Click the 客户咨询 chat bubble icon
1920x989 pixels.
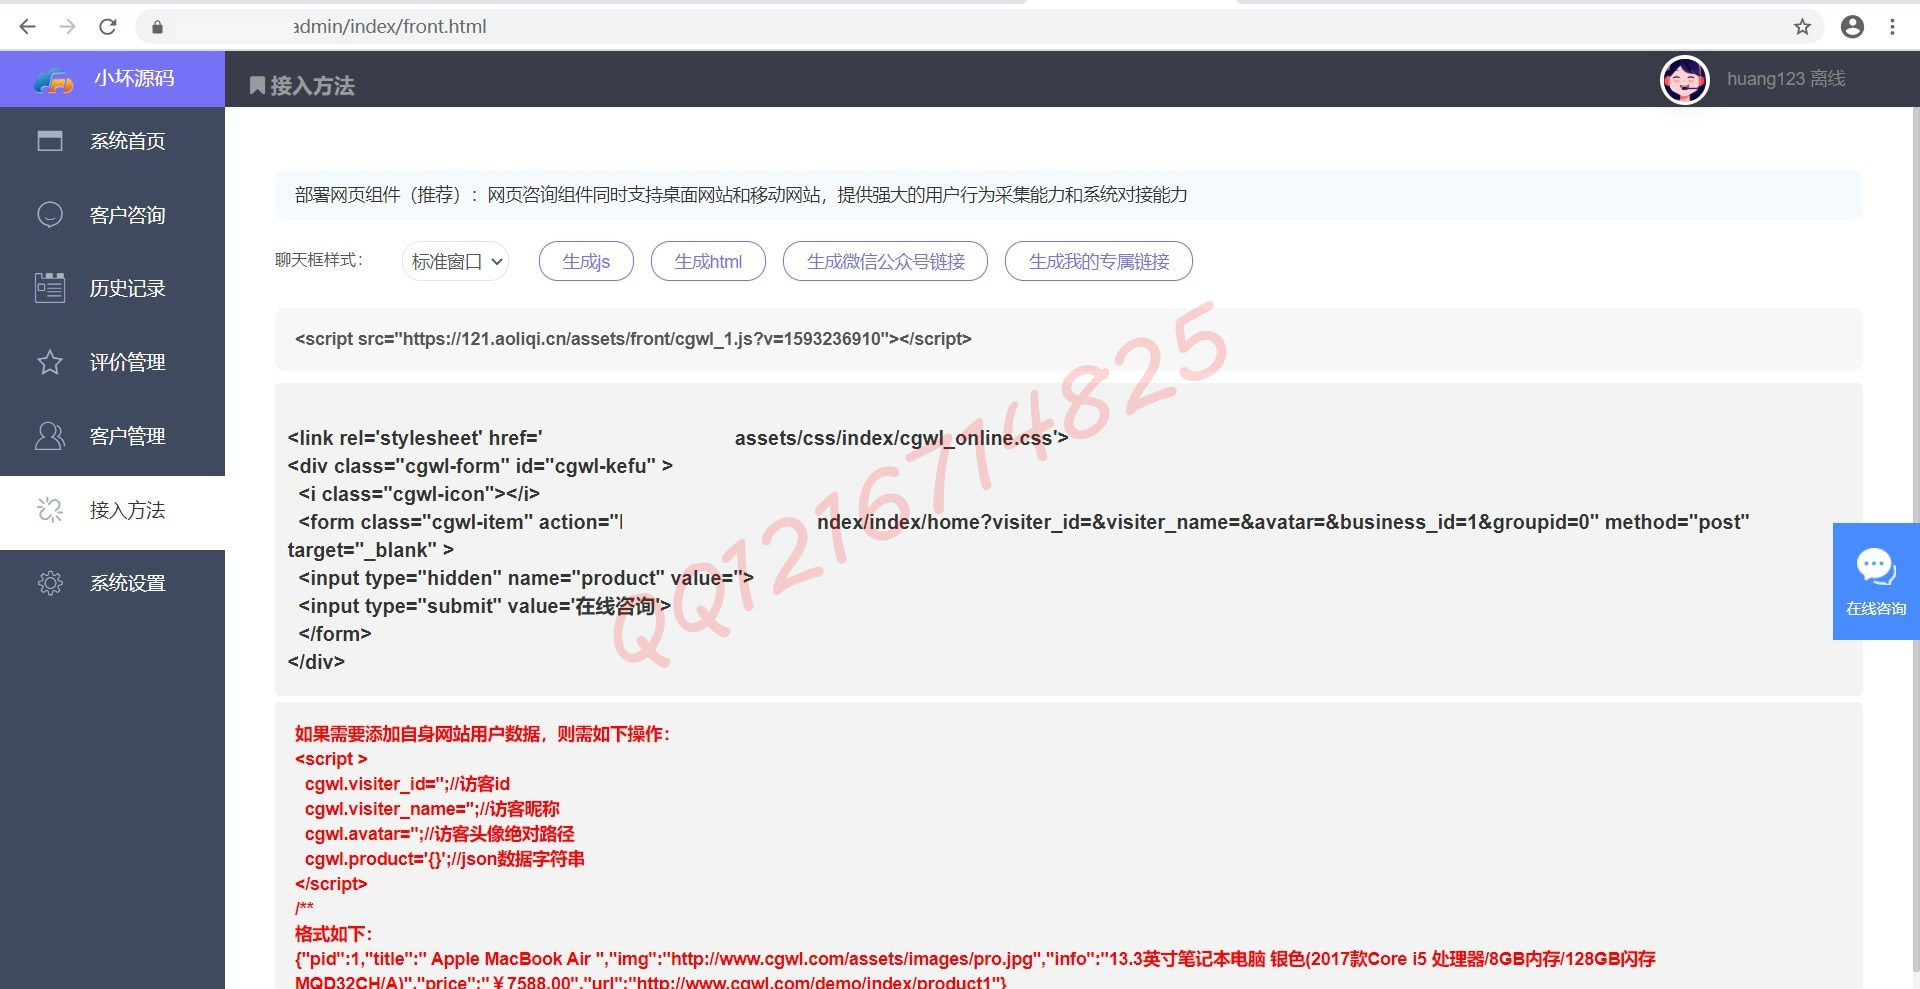click(49, 214)
